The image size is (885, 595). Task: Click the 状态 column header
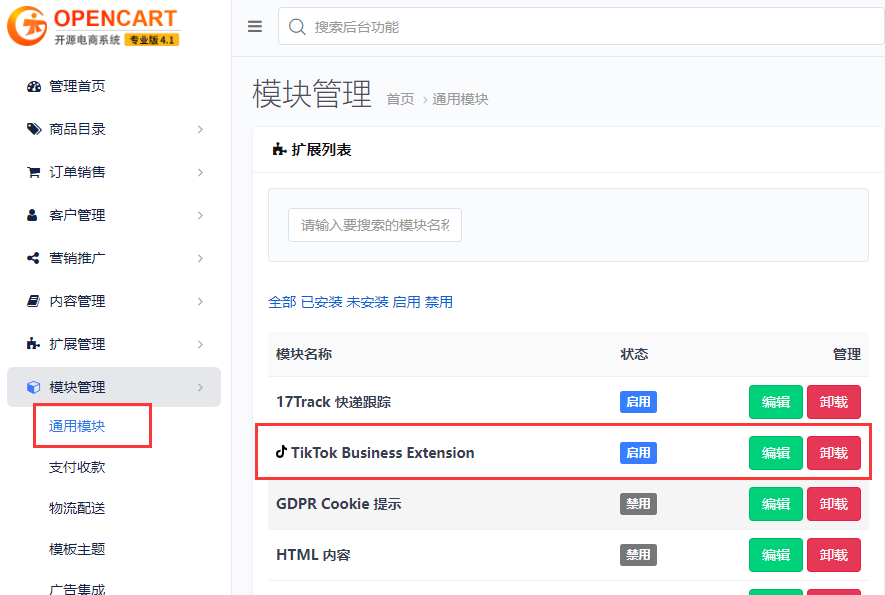tap(634, 354)
